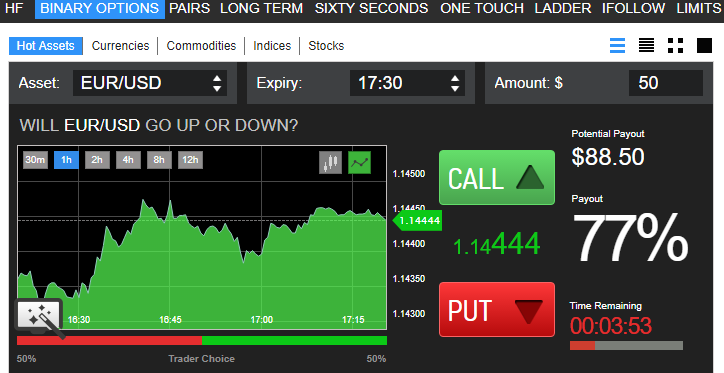Click the $88.50 potential payout value
724x373 pixels.
pyautogui.click(x=608, y=157)
